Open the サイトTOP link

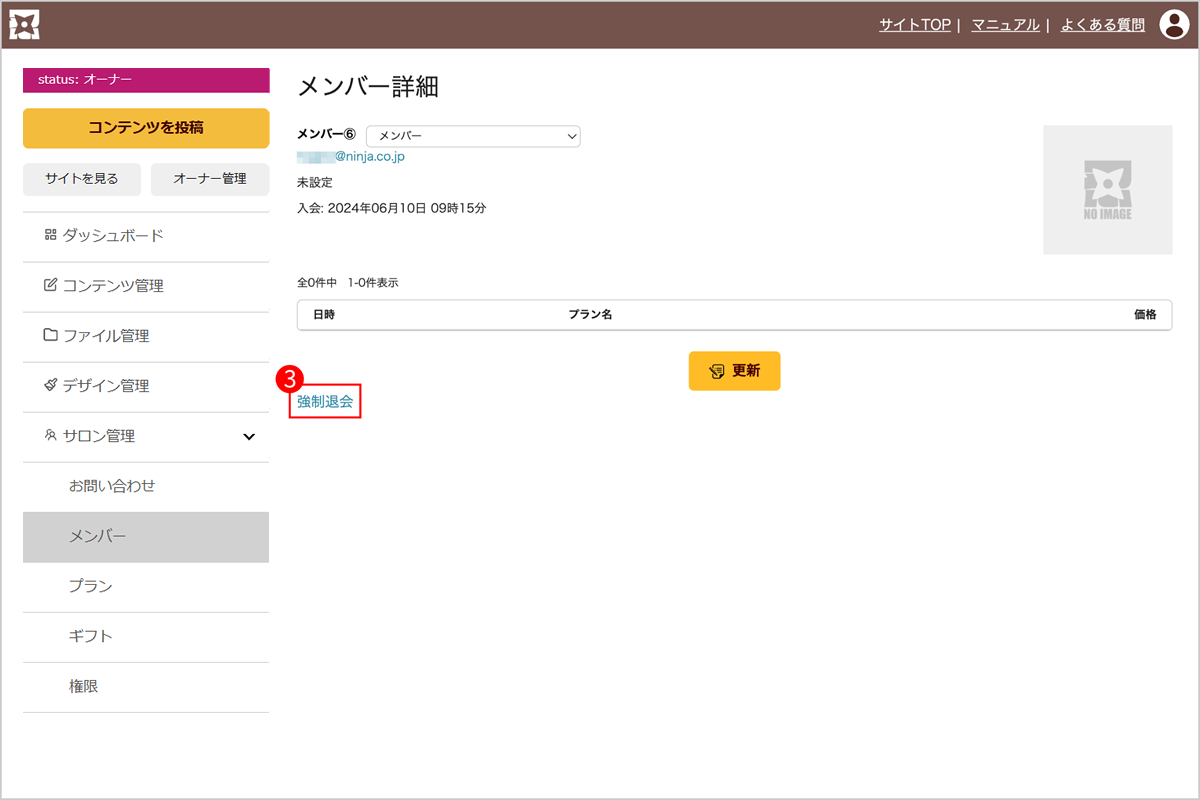(914, 25)
